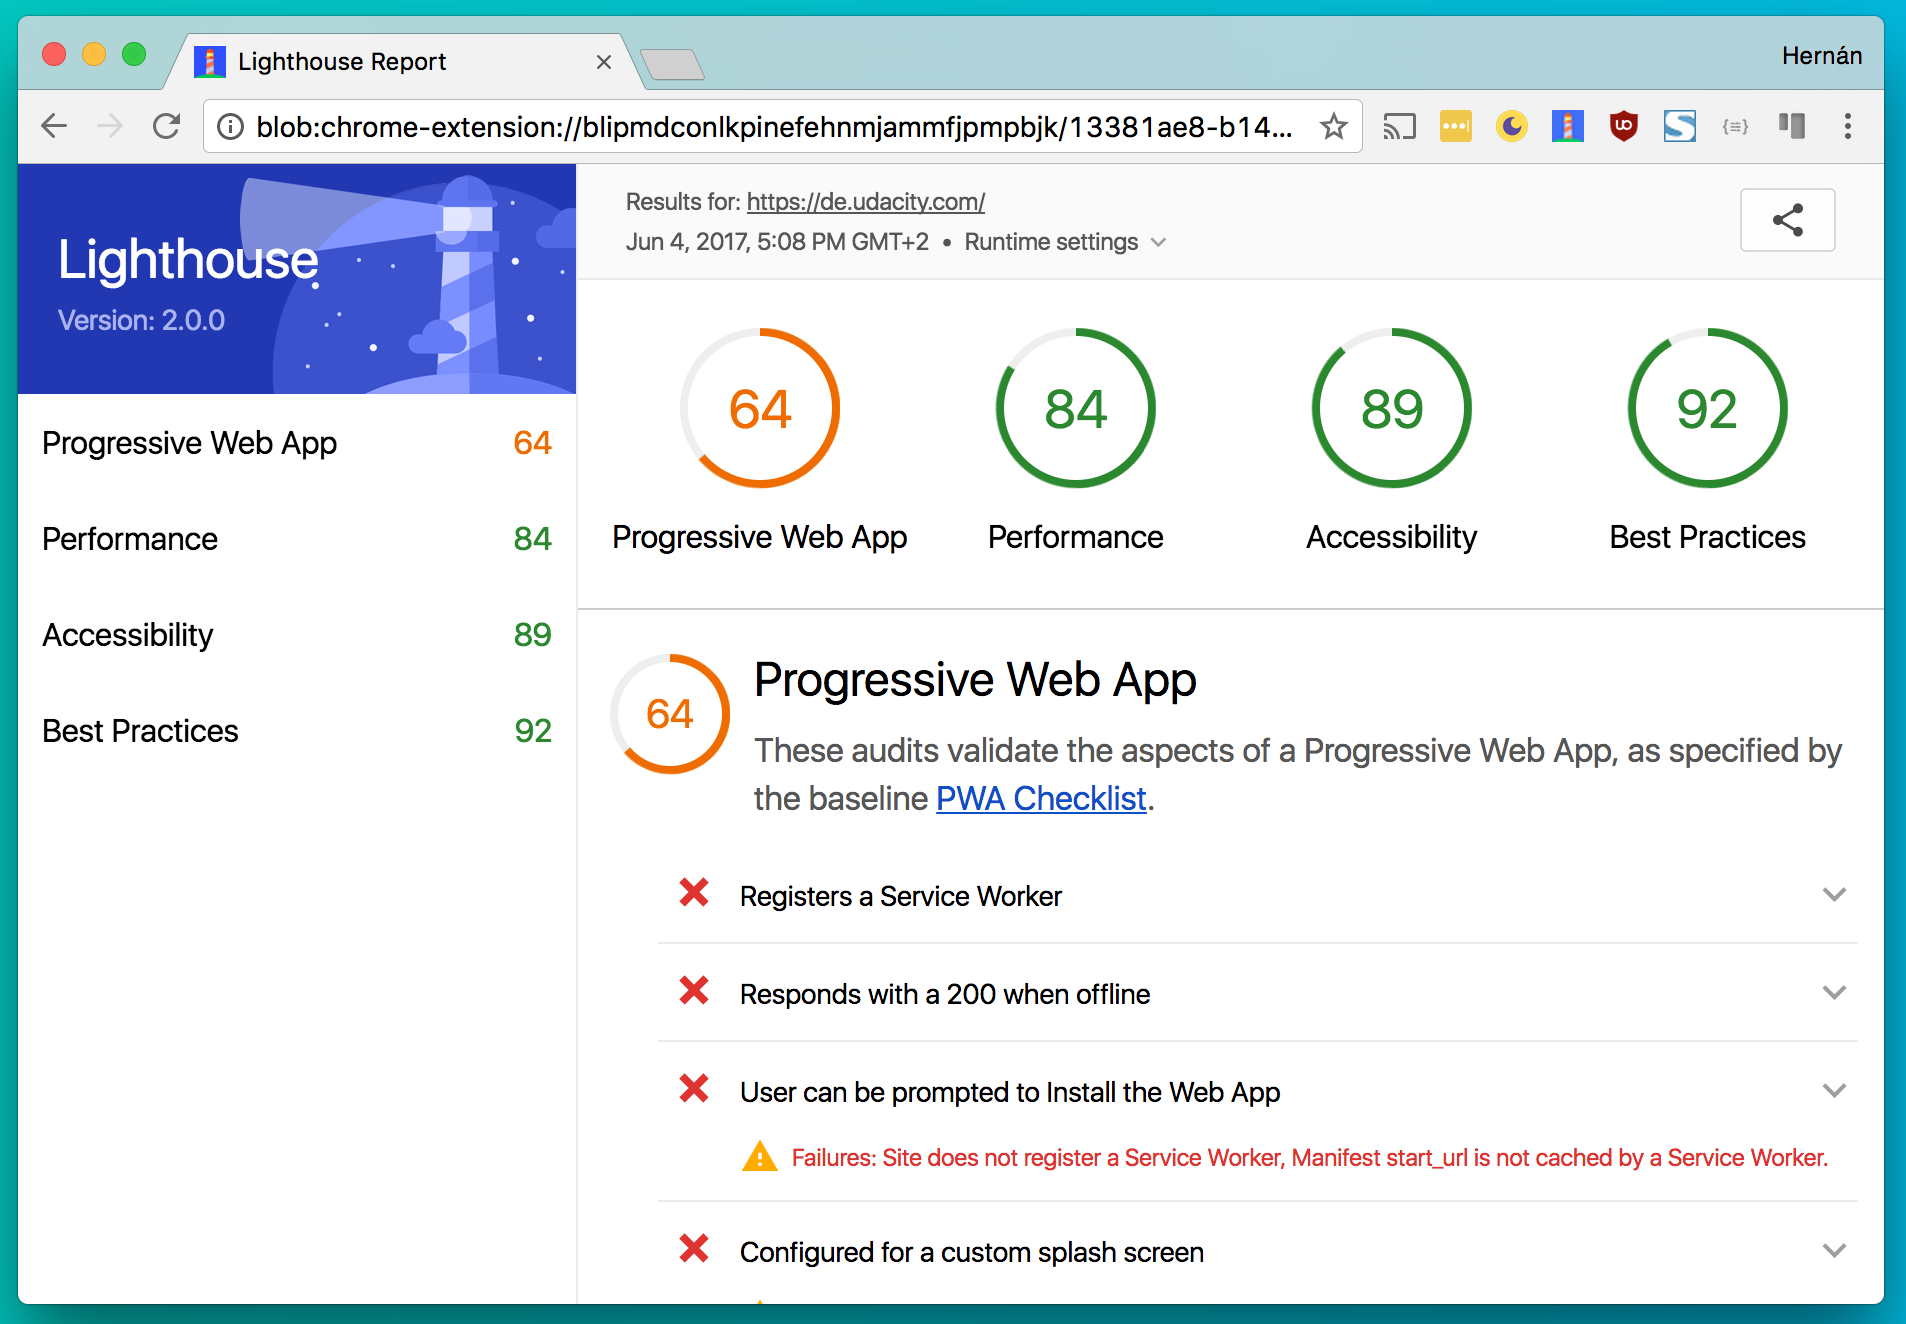Open Chrome three-dot menu
1906x1324 pixels.
(1847, 127)
